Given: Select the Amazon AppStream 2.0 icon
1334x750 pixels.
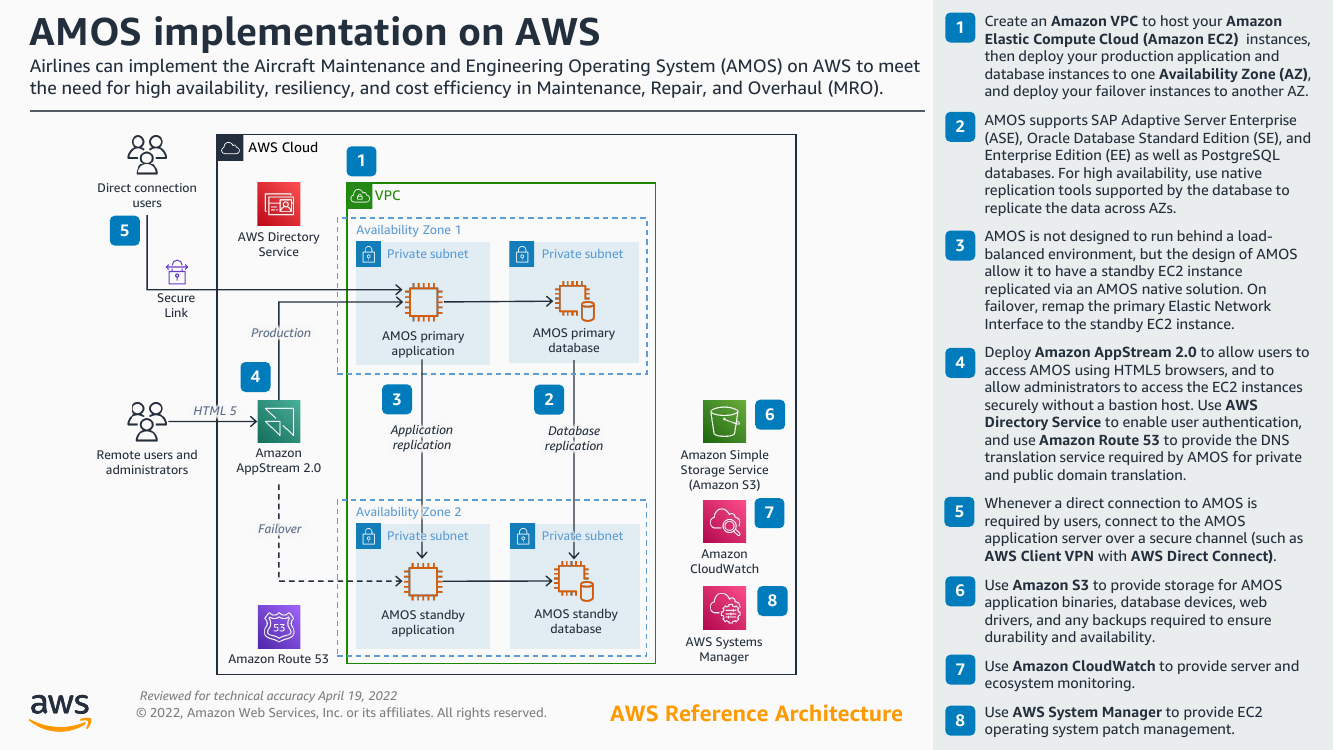Looking at the screenshot, I should click(x=278, y=422).
